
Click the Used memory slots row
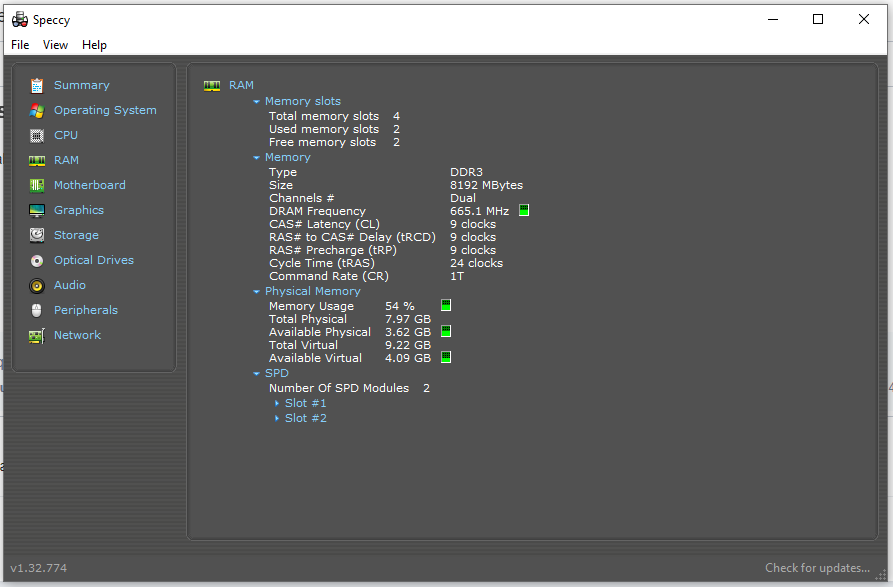point(334,129)
